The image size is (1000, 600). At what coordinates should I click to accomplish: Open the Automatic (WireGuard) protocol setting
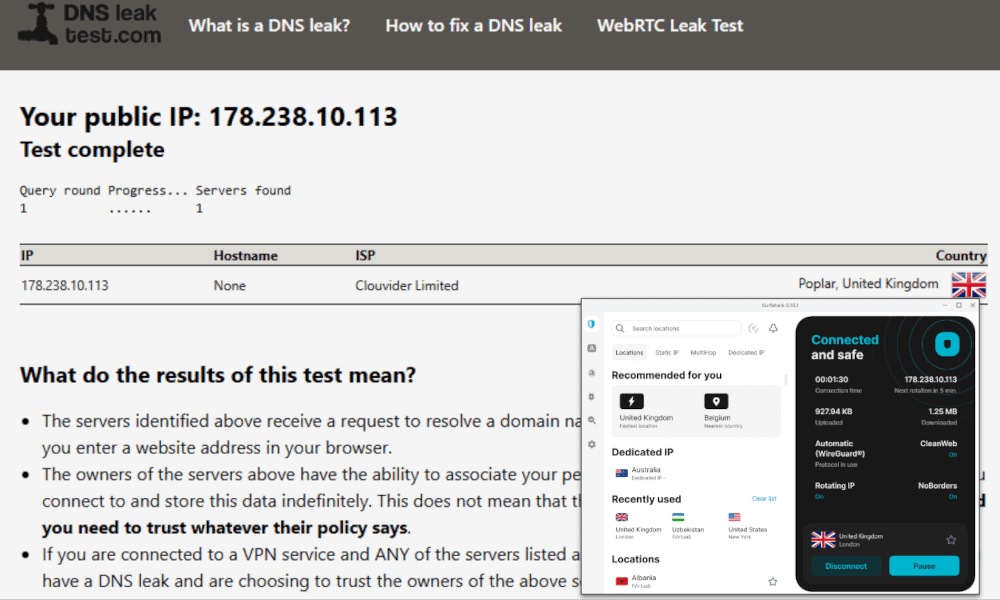pos(840,453)
